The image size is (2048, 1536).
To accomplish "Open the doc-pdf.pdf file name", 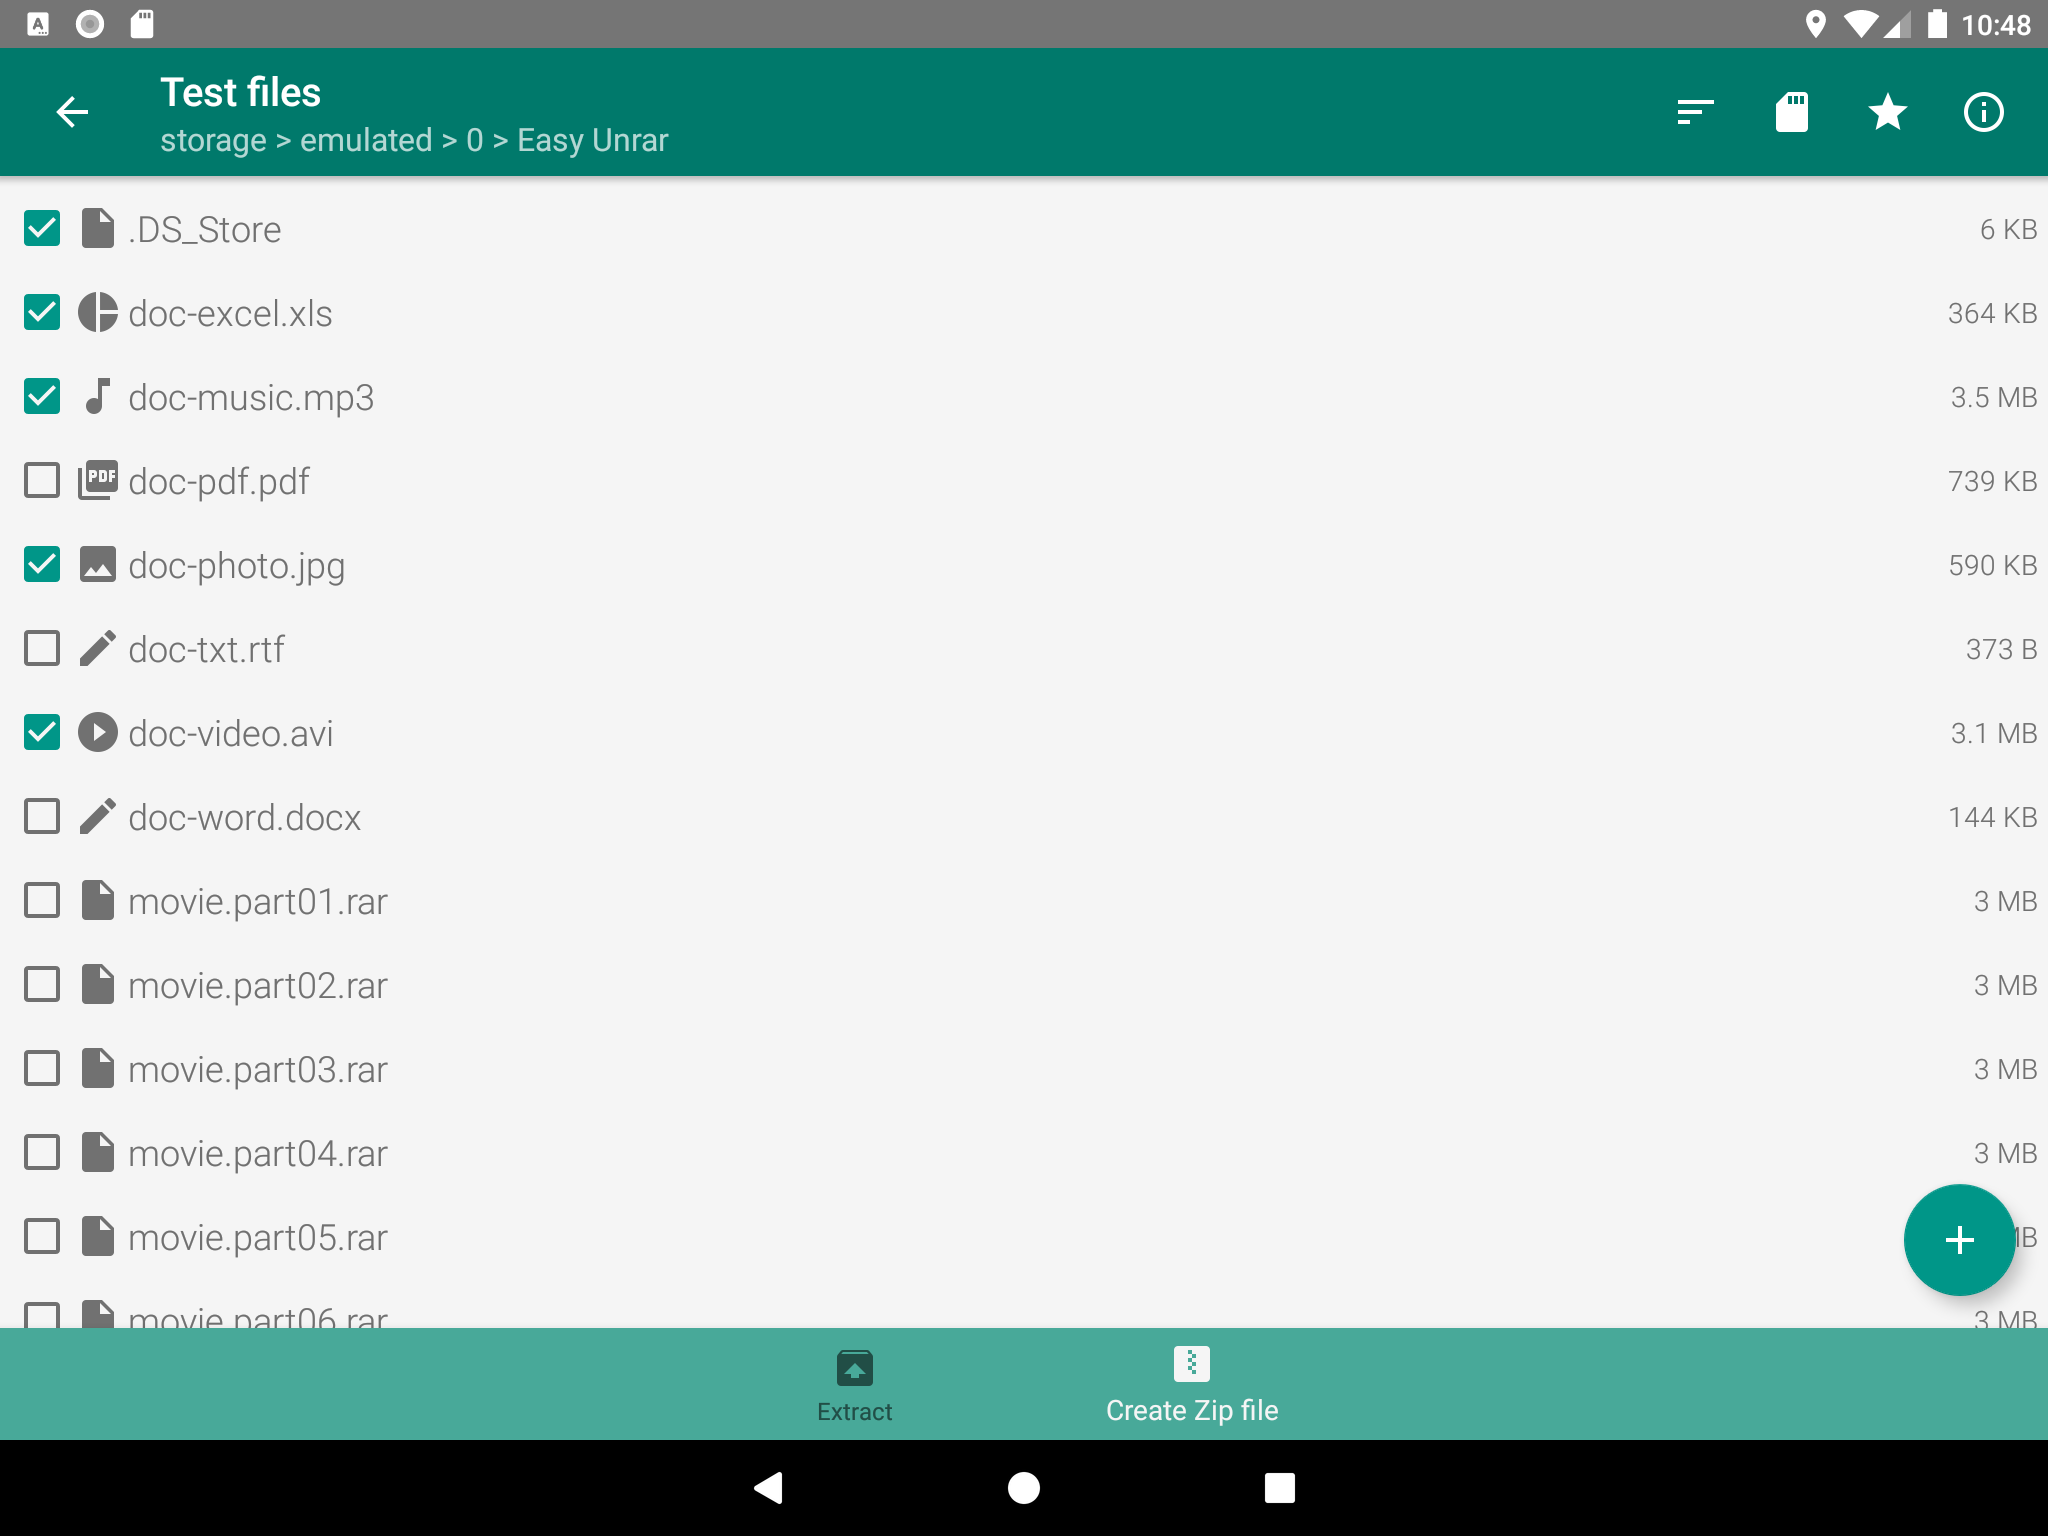I will (219, 482).
